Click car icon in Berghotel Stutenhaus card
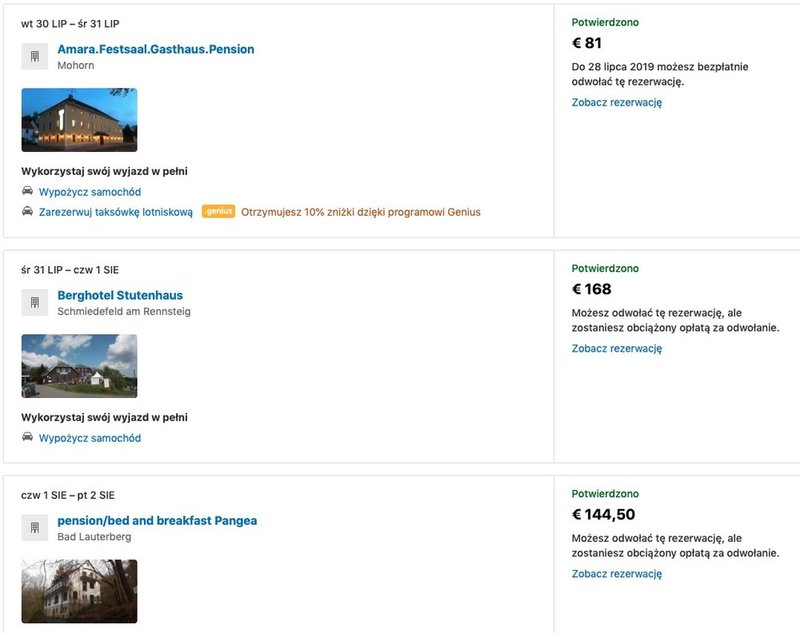Viewport: 800px width, 633px height. click(27, 438)
